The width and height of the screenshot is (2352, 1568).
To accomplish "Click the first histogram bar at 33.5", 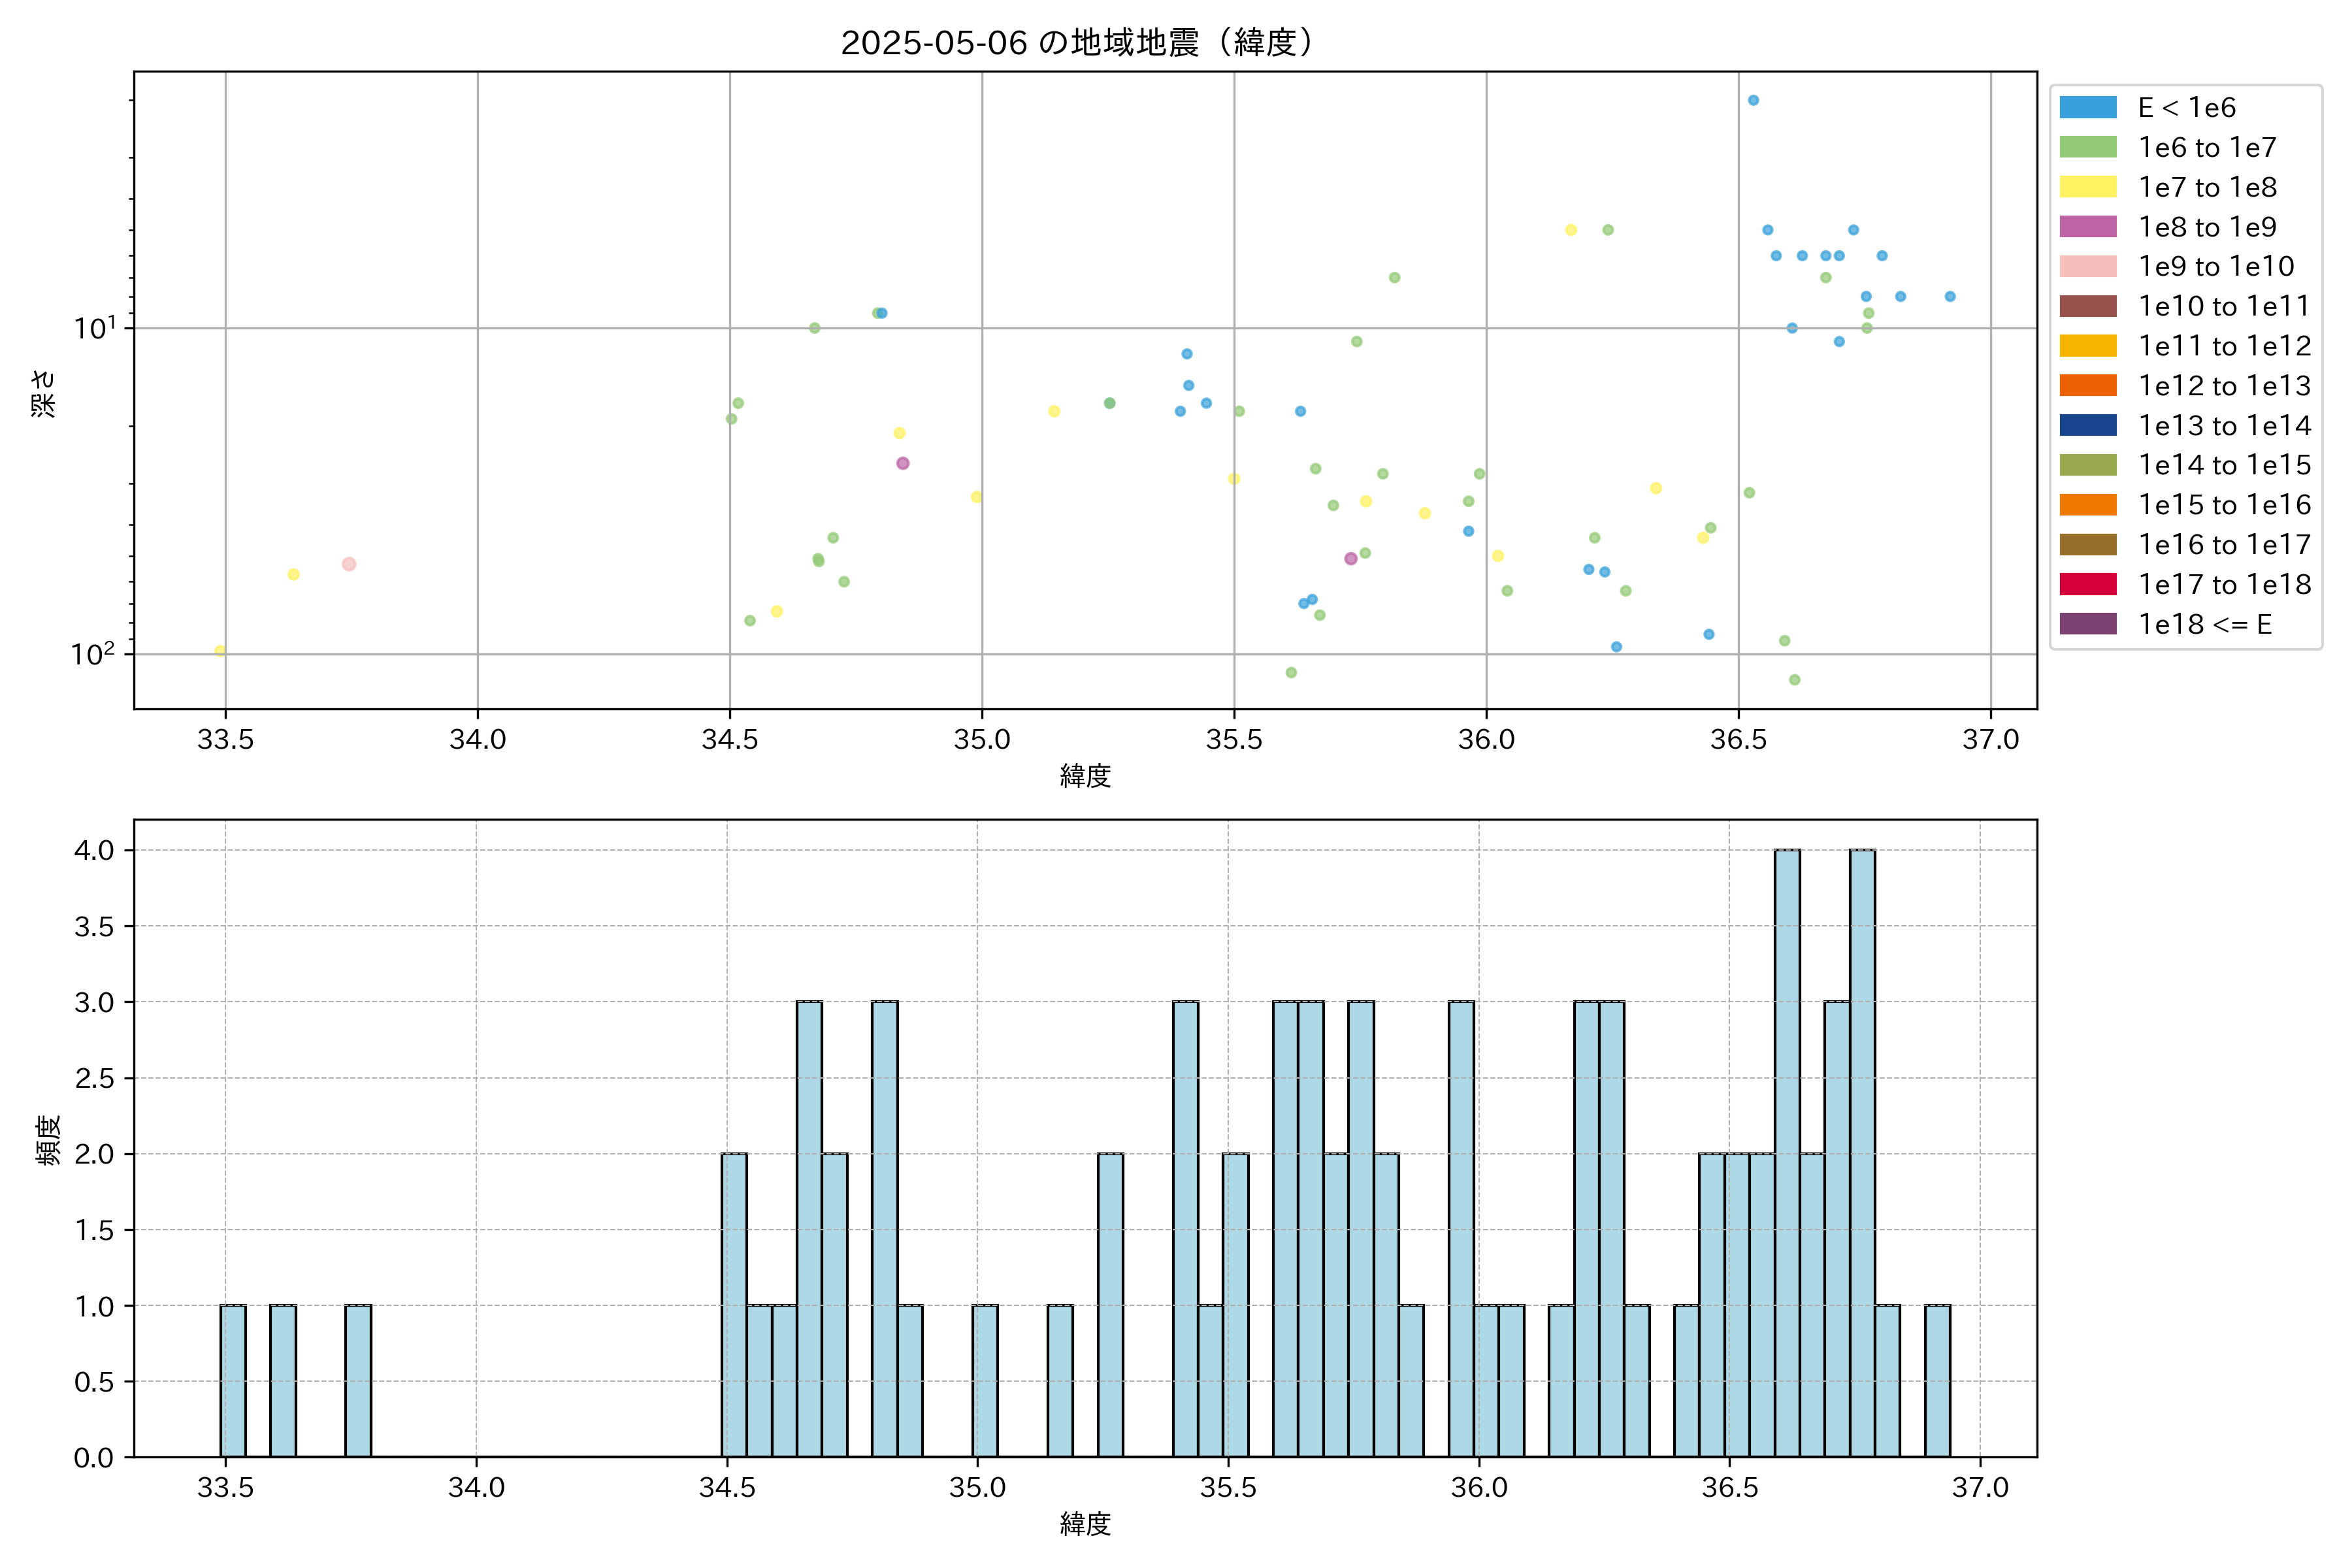I will point(233,1380).
